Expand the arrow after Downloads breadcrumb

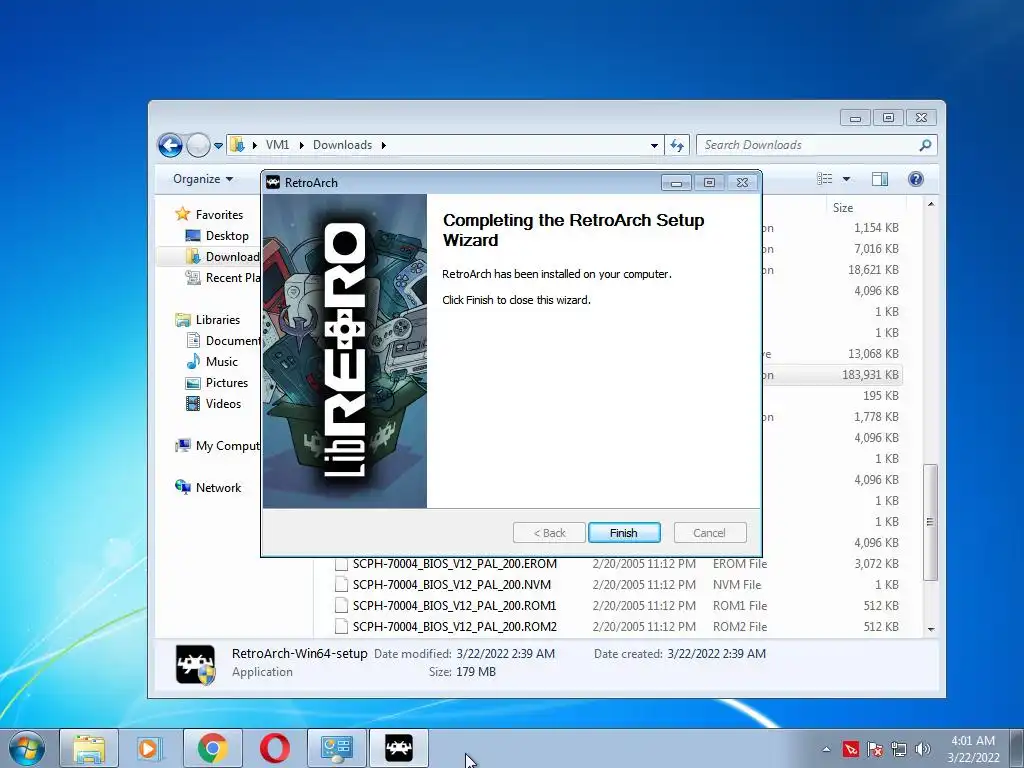point(384,145)
